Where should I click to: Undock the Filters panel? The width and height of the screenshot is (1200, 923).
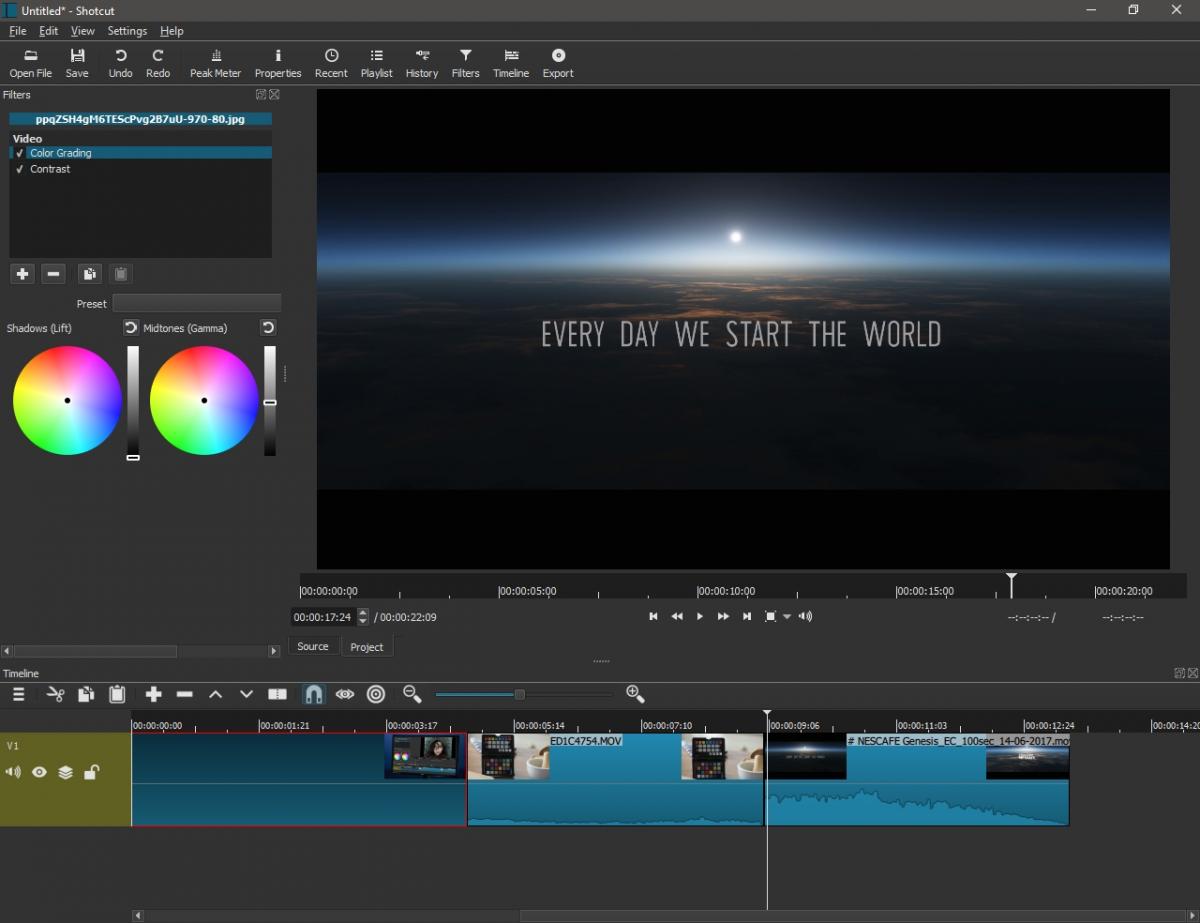(261, 95)
